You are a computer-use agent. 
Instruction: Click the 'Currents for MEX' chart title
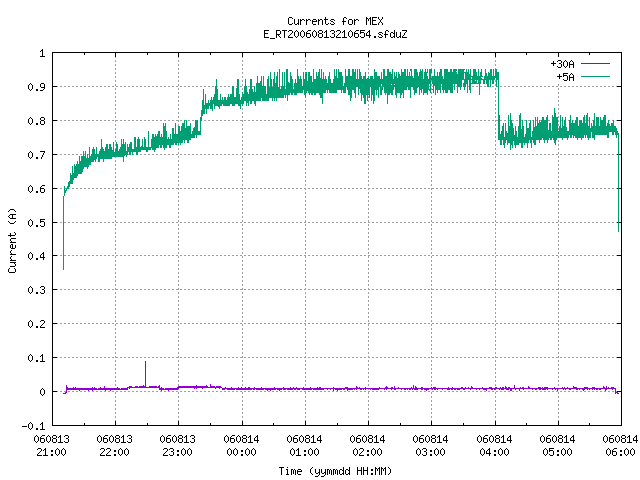tap(335, 21)
